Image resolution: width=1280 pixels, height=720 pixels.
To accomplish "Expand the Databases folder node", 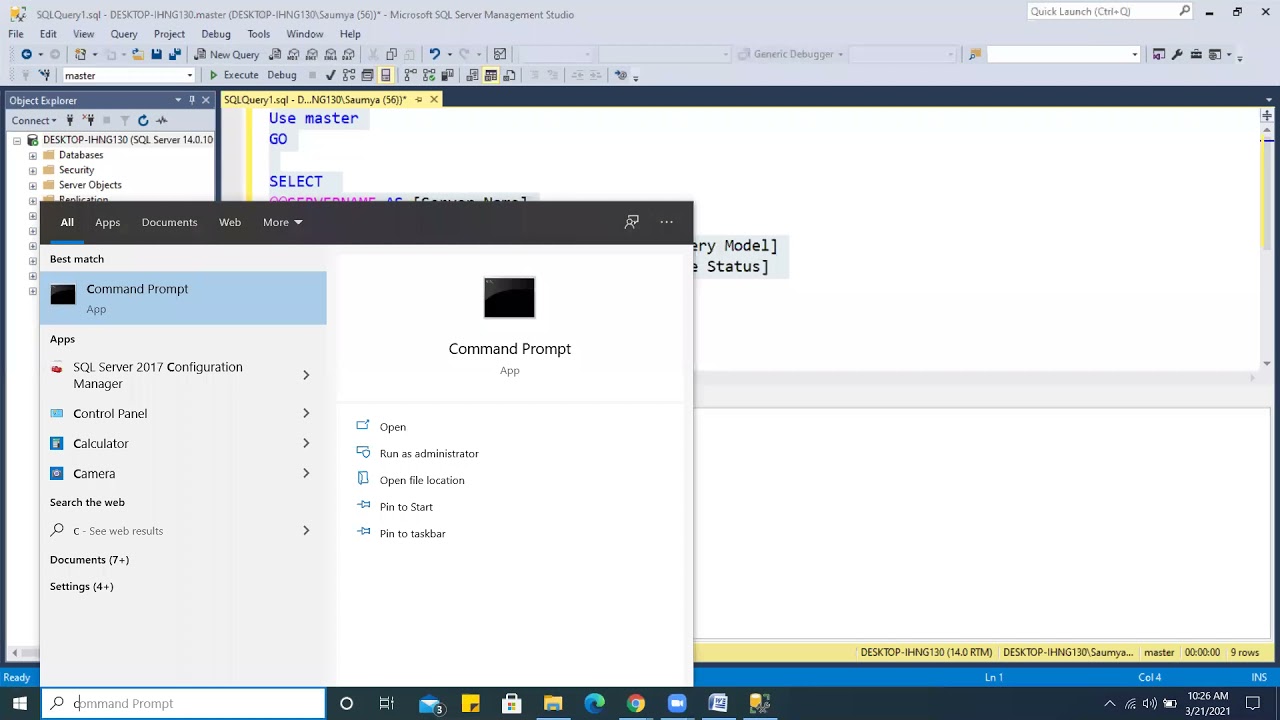I will [33, 155].
